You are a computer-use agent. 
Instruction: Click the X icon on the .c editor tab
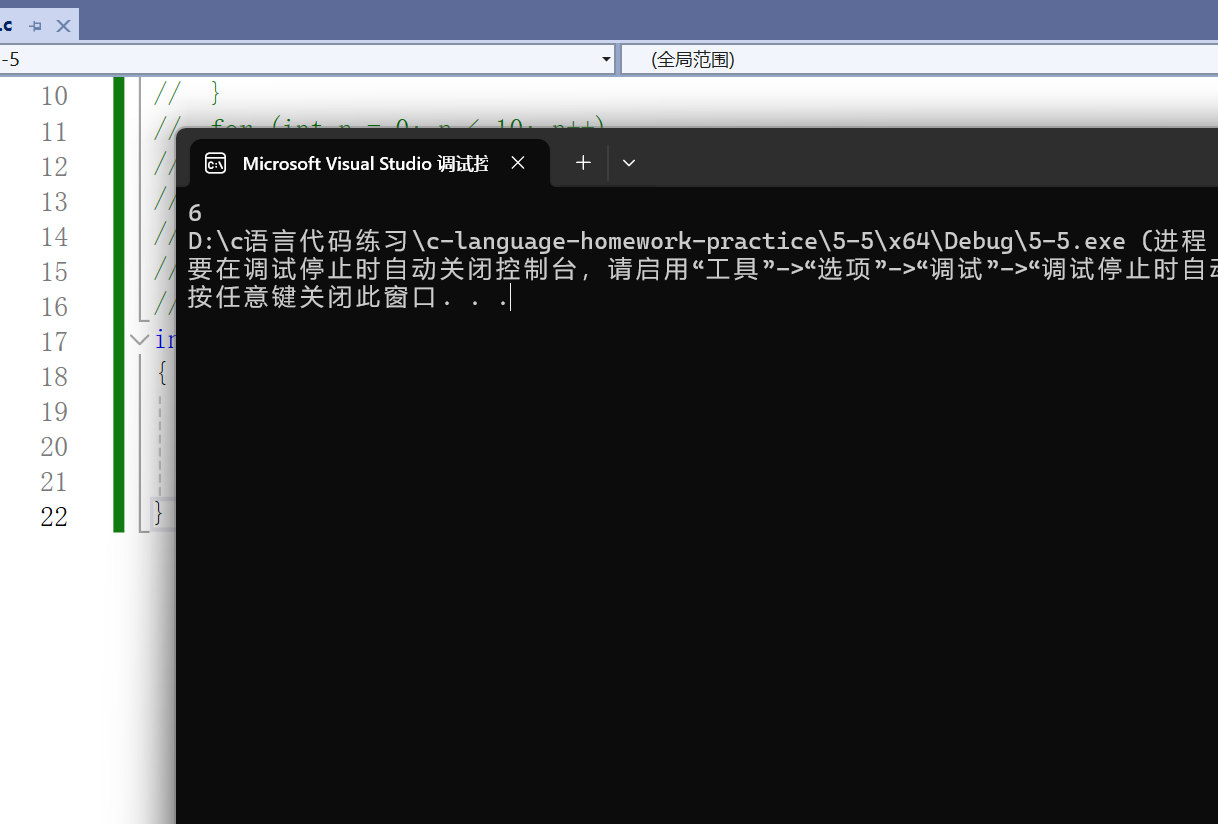click(x=64, y=25)
